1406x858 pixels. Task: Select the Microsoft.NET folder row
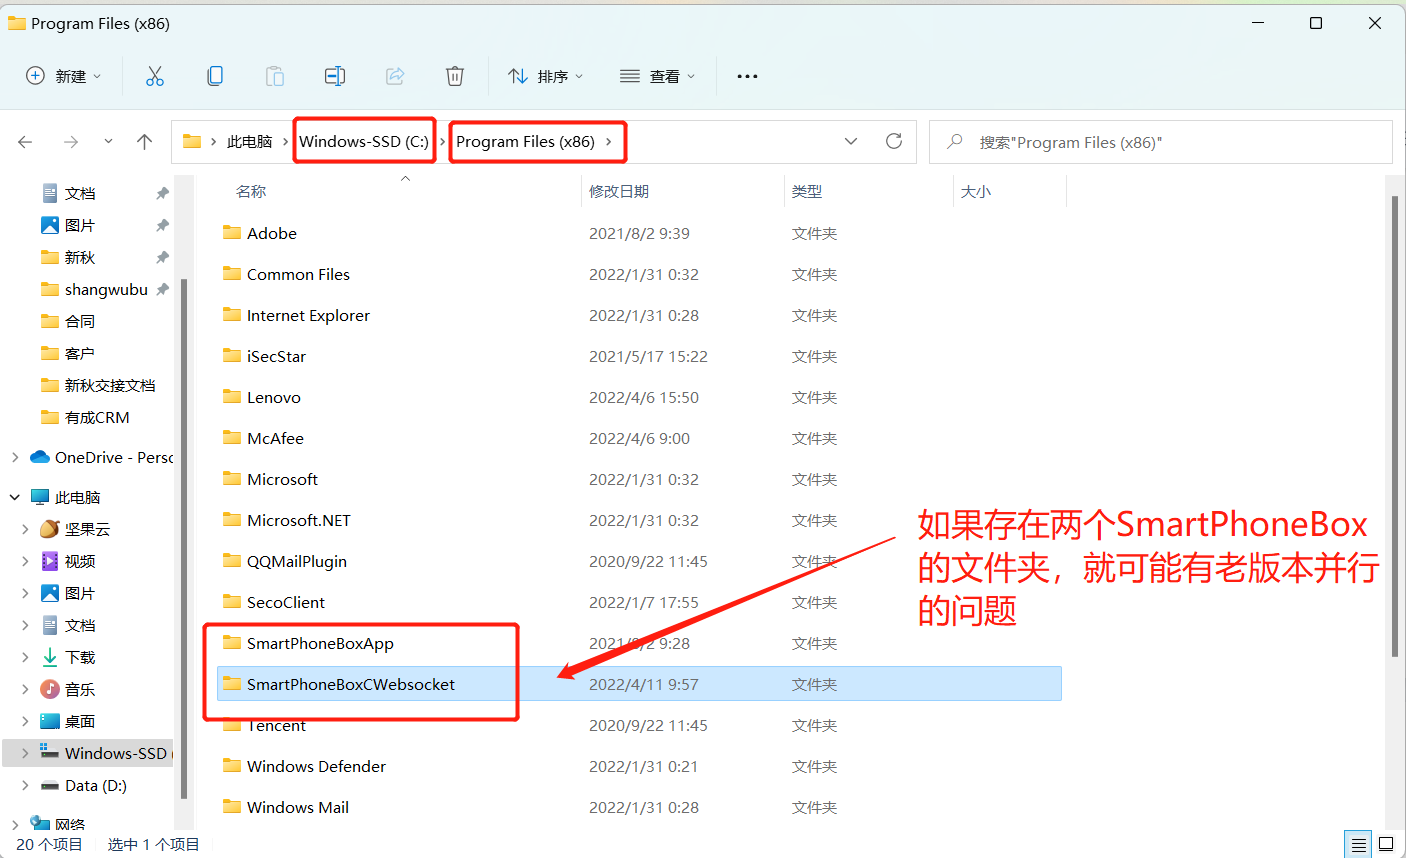[x=639, y=520]
